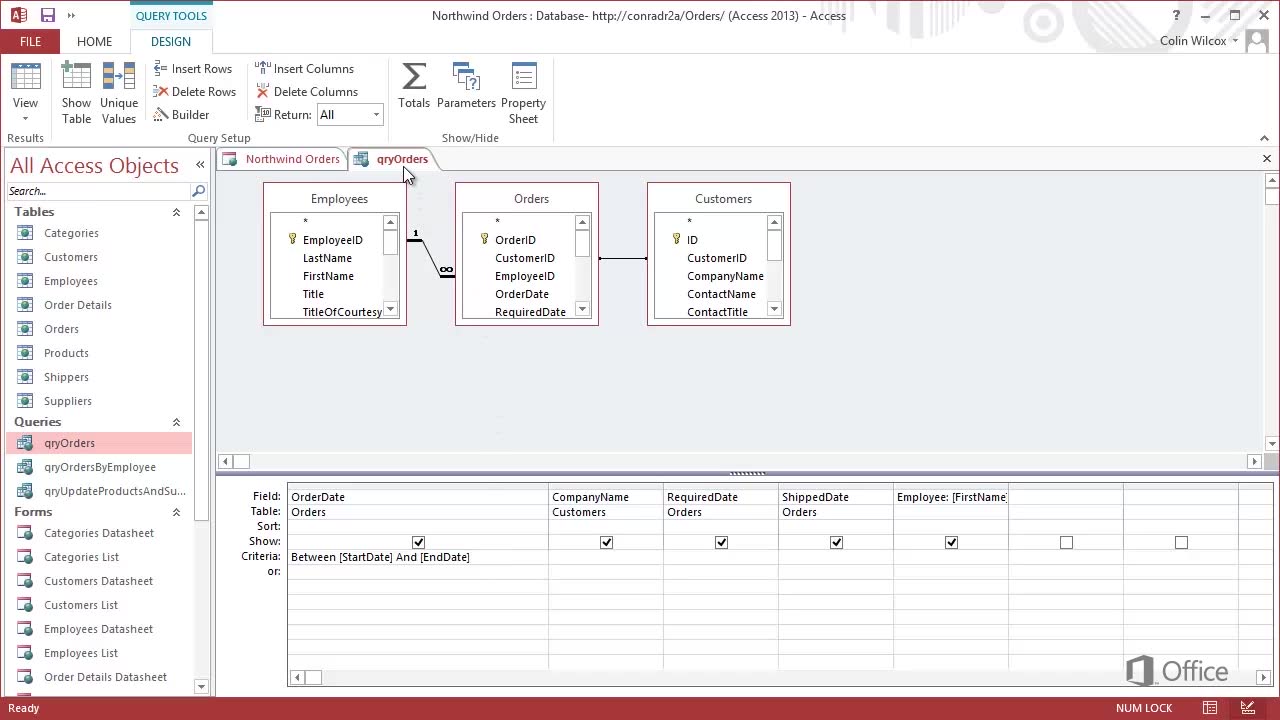Select the Categories table

pyautogui.click(x=98, y=233)
